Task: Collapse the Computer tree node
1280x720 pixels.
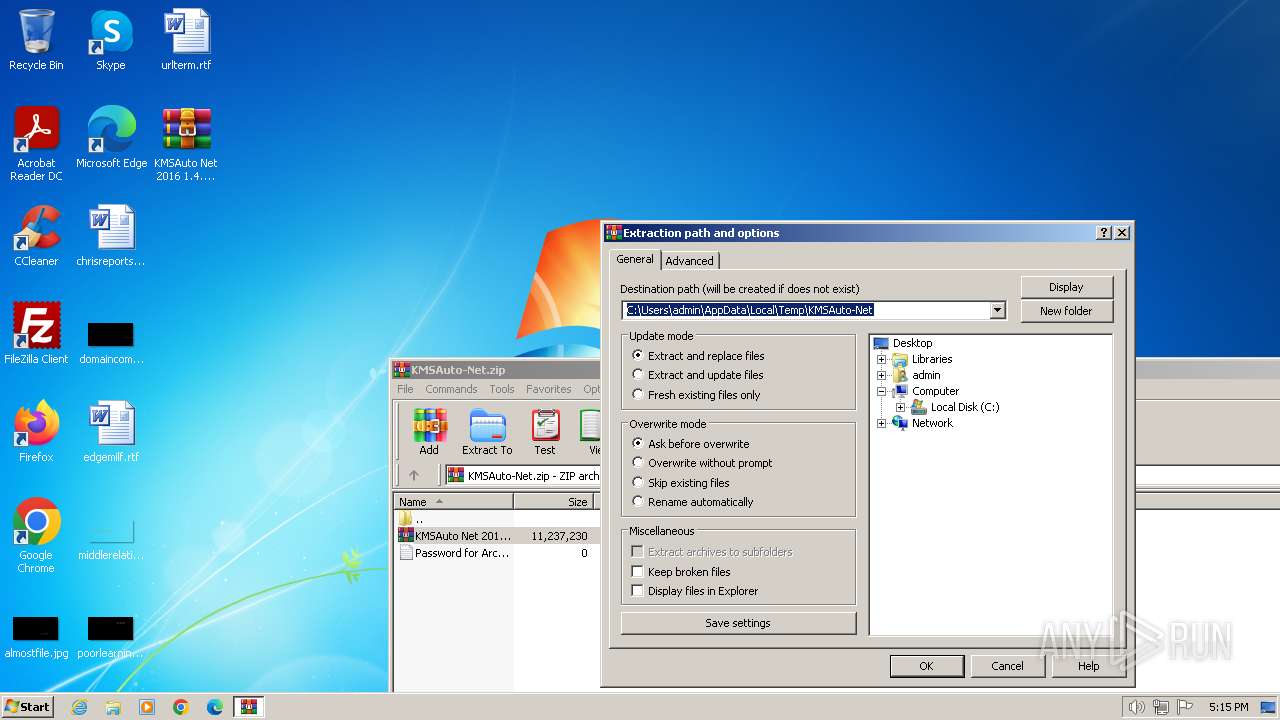Action: 882,391
